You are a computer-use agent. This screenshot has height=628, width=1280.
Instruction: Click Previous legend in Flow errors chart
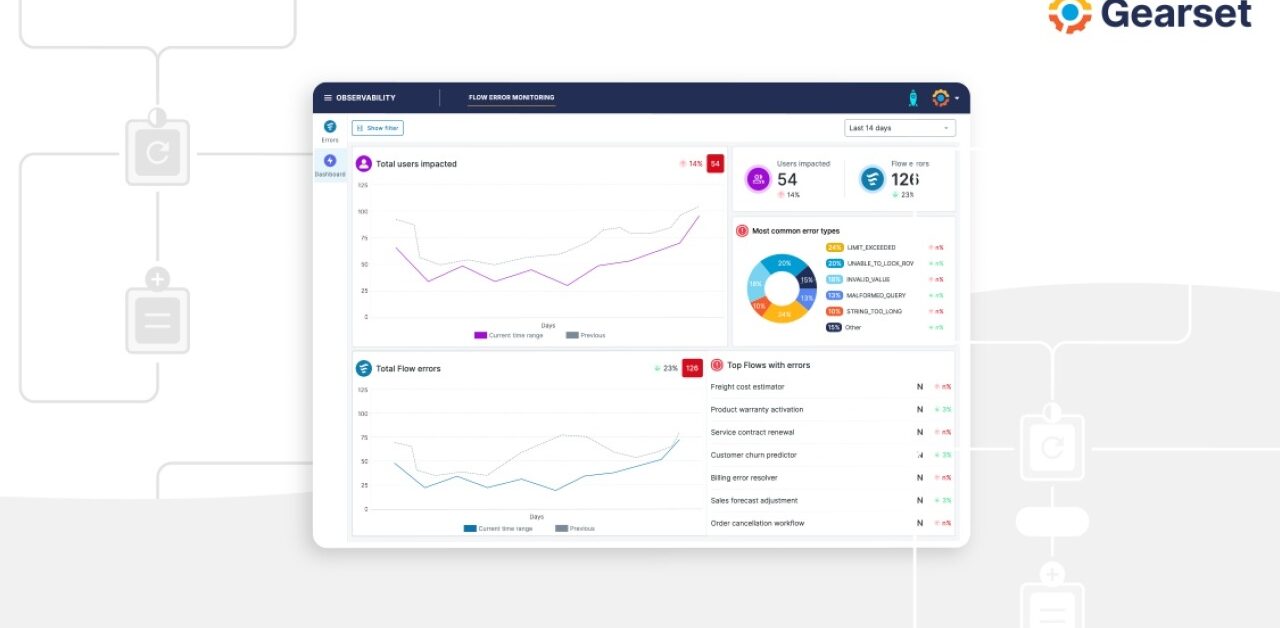(575, 528)
